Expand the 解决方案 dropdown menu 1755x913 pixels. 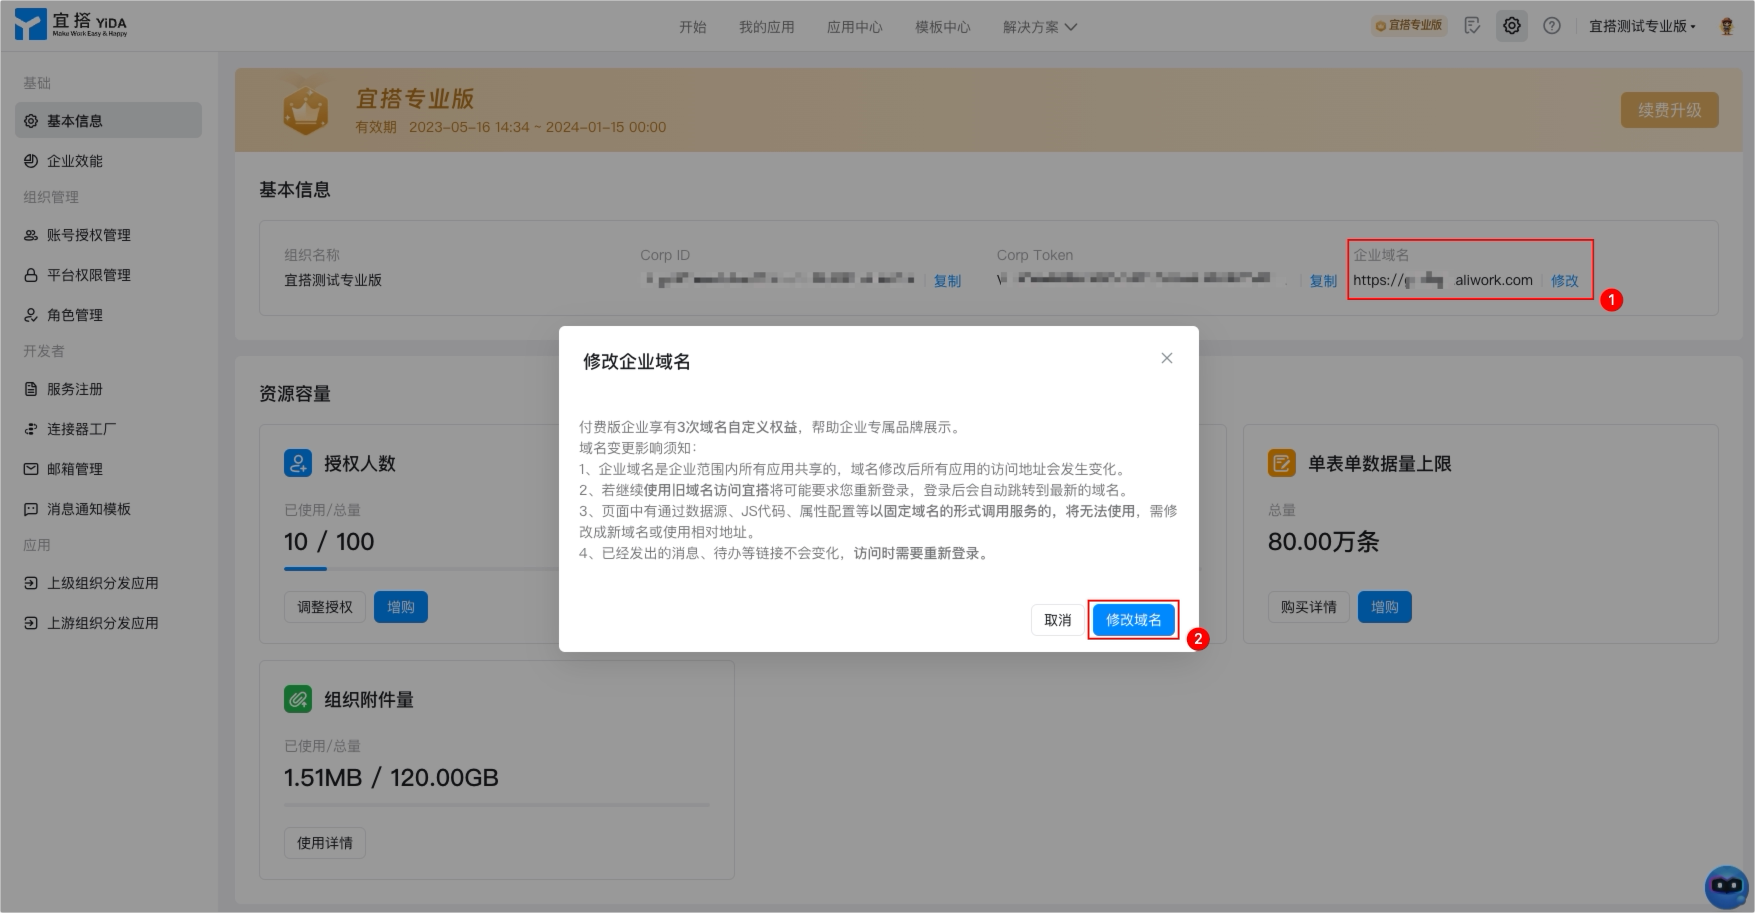[x=1040, y=27]
